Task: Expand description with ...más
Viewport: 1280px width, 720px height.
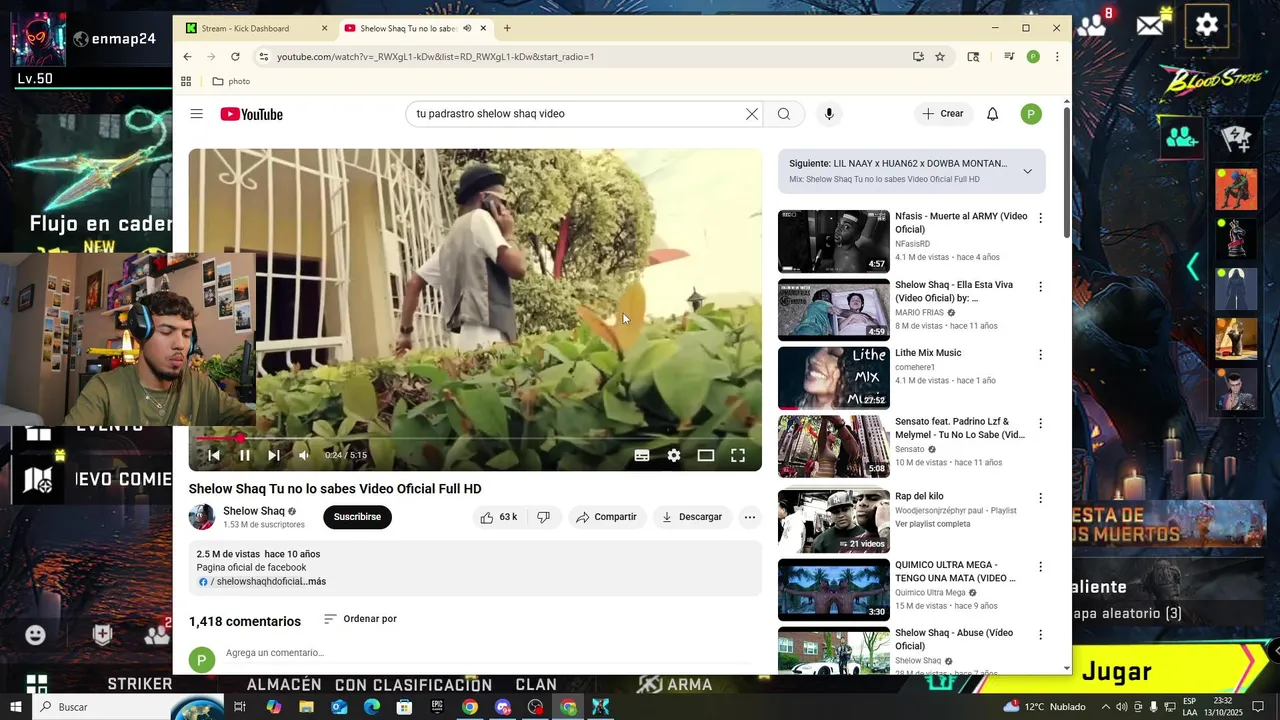Action: (315, 581)
